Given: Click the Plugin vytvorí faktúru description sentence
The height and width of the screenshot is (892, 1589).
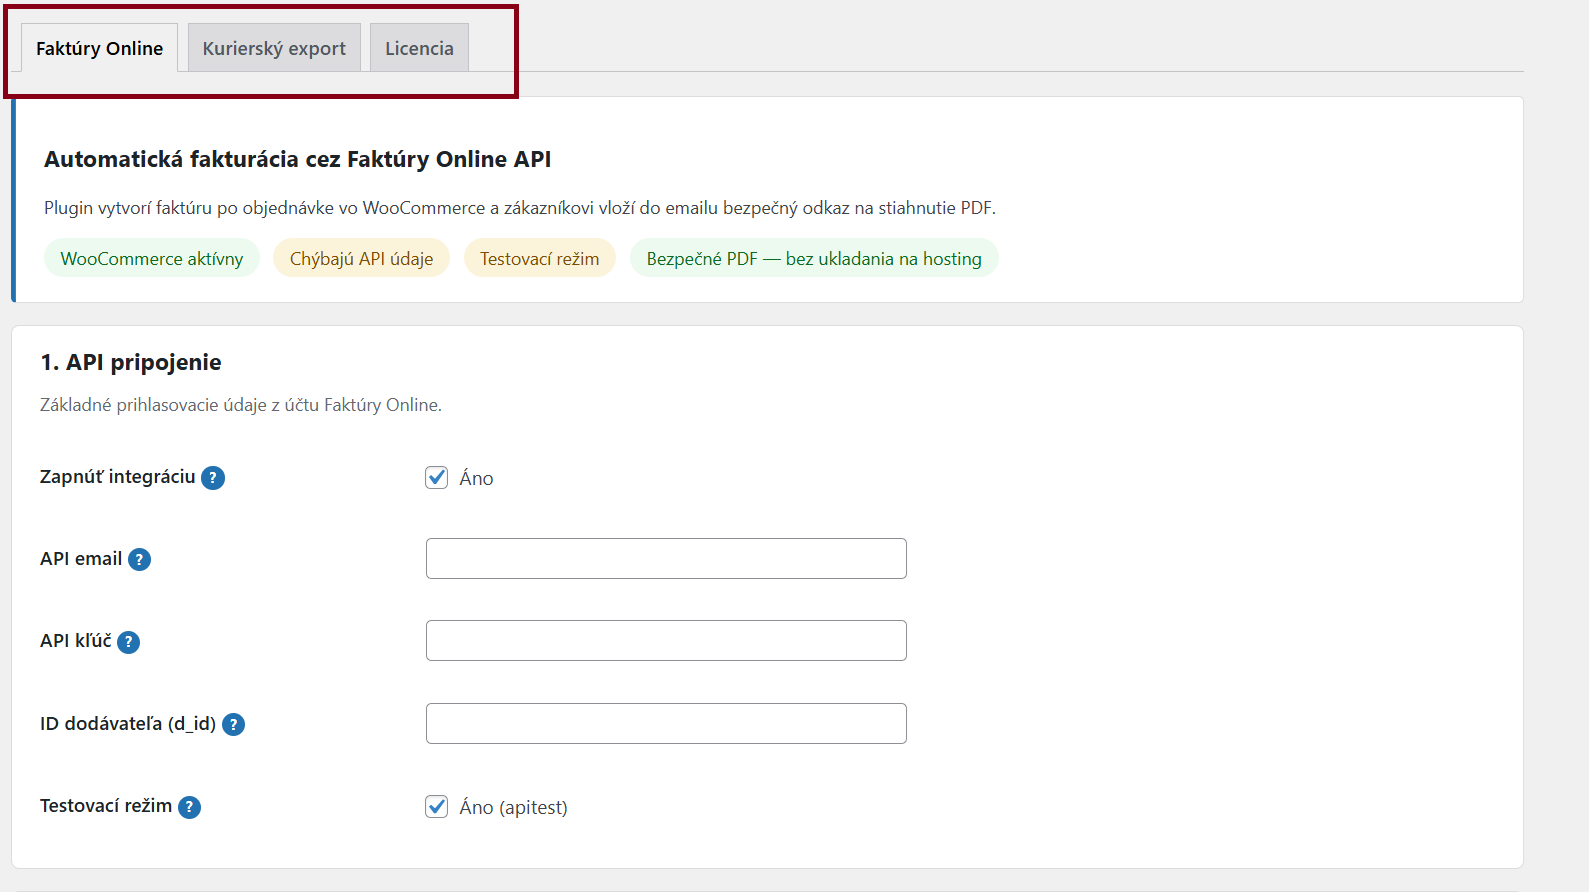Looking at the screenshot, I should click(x=520, y=208).
